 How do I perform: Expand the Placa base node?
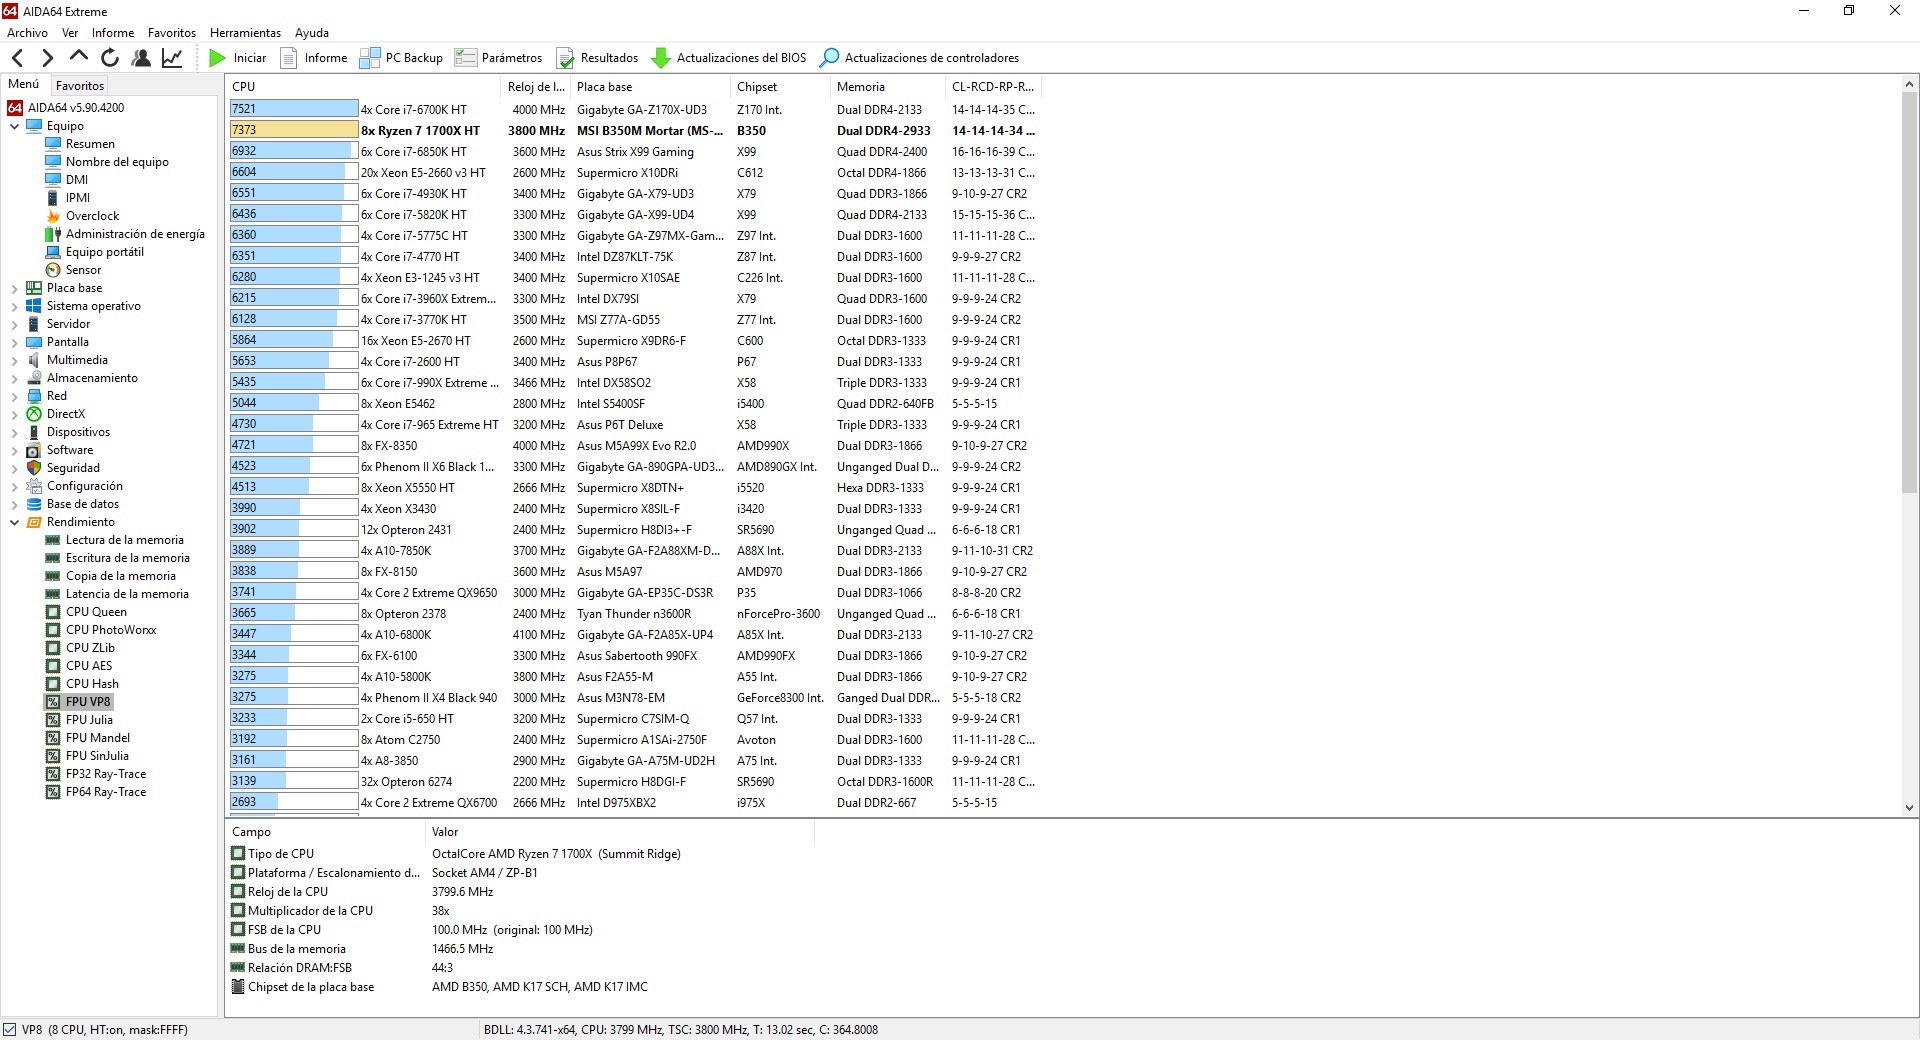tap(14, 288)
